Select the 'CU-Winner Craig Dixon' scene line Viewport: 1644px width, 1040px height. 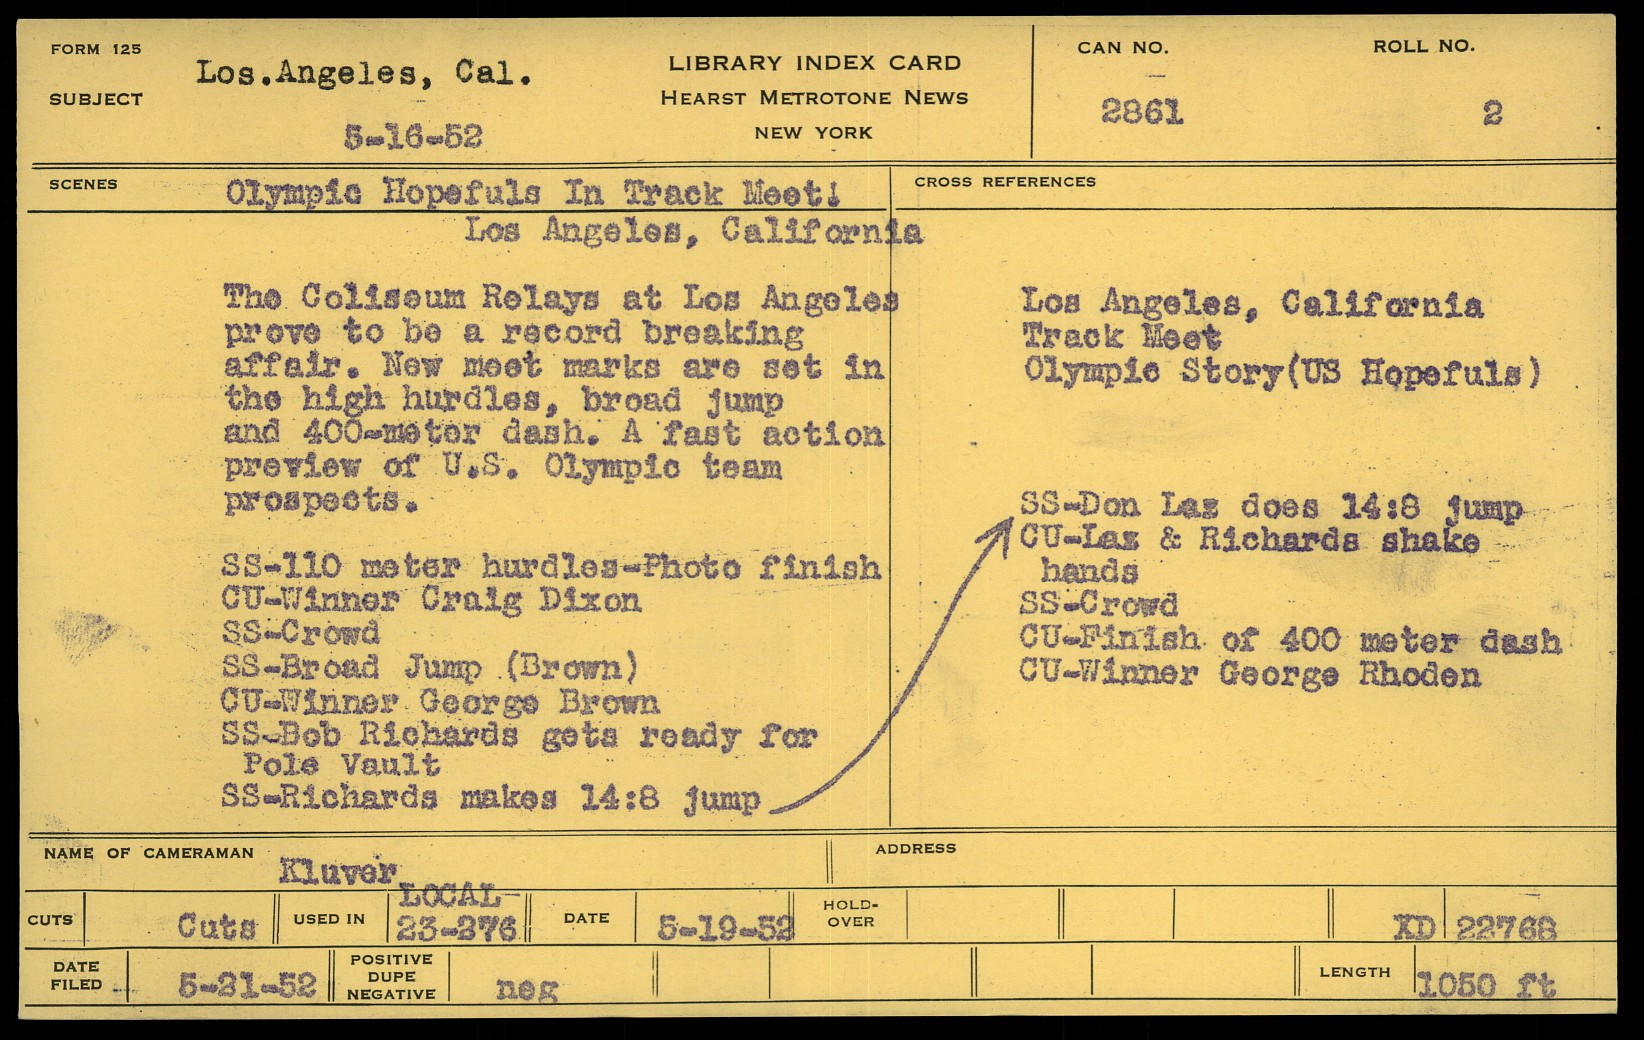pyautogui.click(x=431, y=600)
